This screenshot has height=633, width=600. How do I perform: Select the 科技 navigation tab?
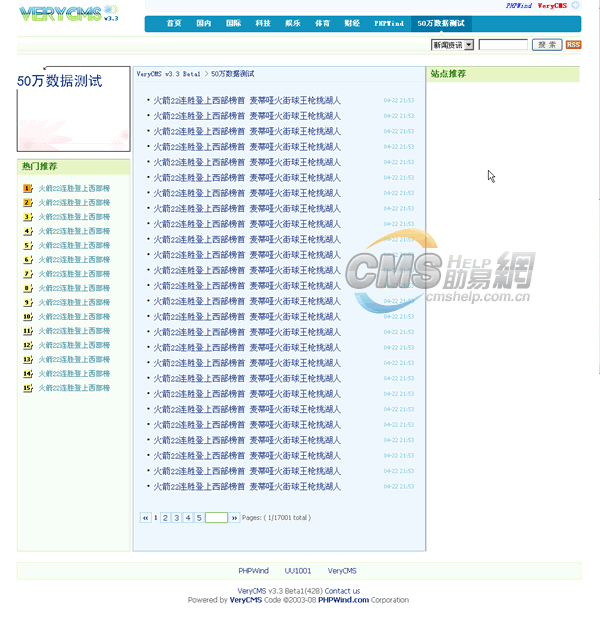(262, 22)
